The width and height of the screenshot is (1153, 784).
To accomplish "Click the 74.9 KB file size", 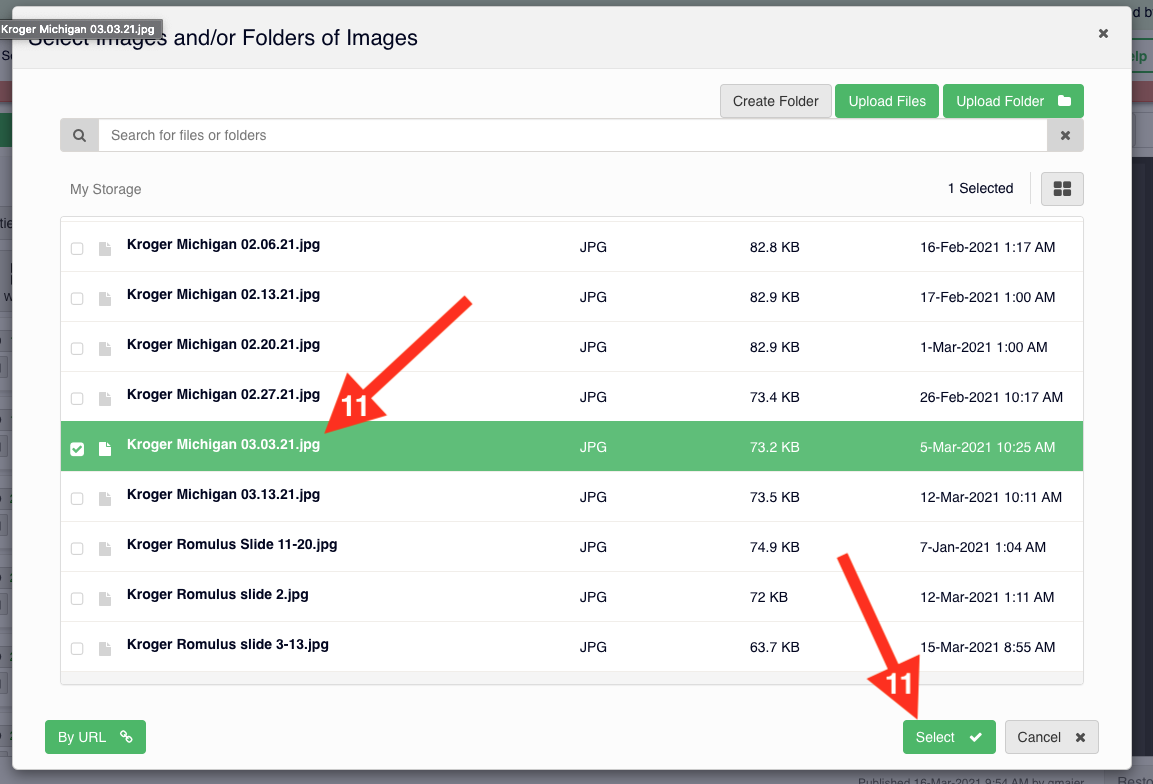I will [x=774, y=548].
